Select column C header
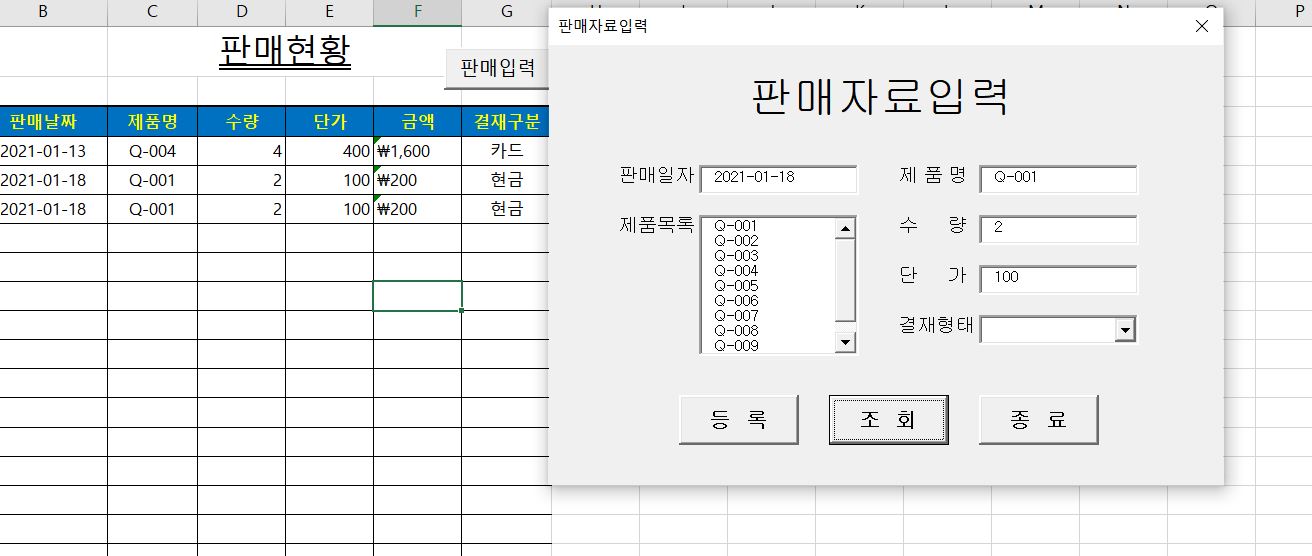Viewport: 1312px width, 556px height. point(152,12)
